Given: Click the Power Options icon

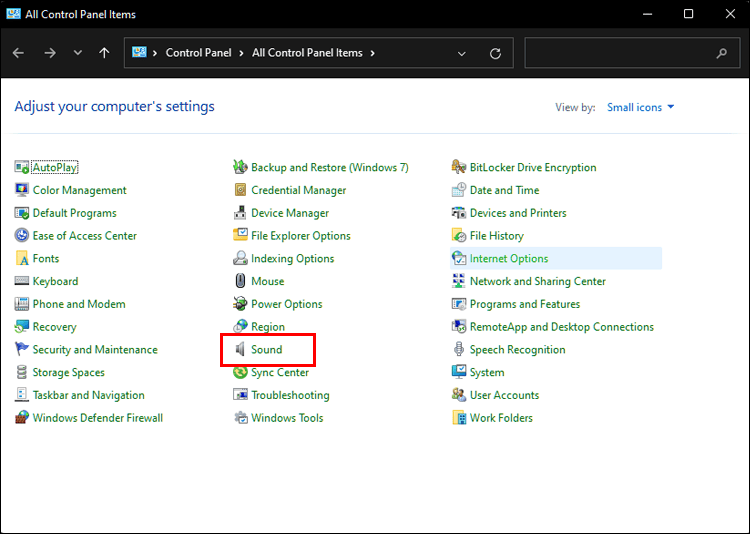Looking at the screenshot, I should coord(240,304).
